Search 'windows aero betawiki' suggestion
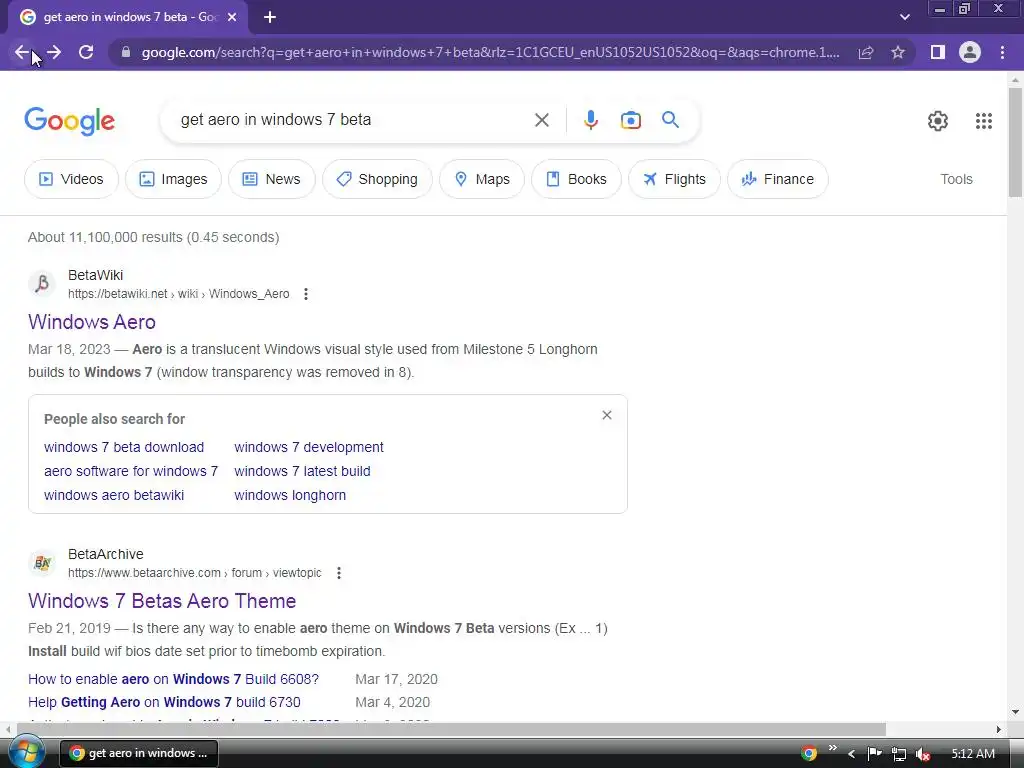 (114, 495)
